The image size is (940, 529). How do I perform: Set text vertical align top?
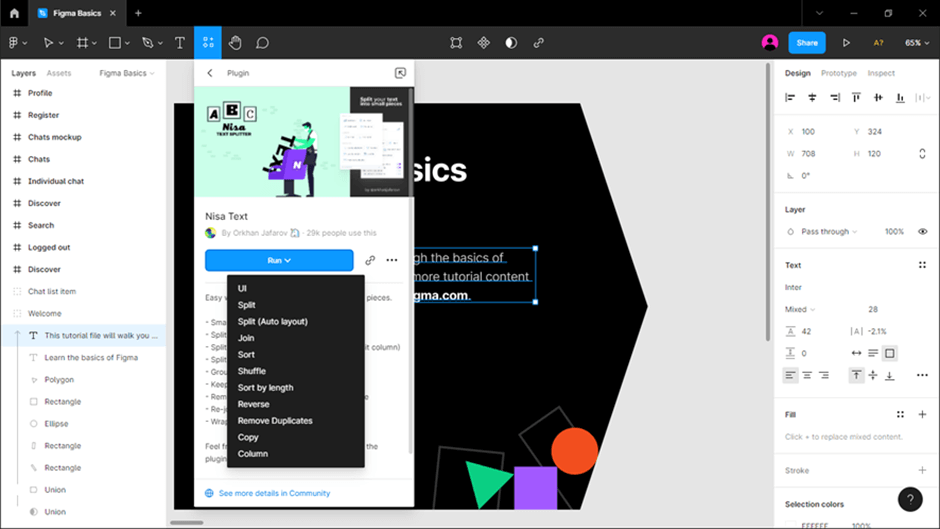click(856, 375)
